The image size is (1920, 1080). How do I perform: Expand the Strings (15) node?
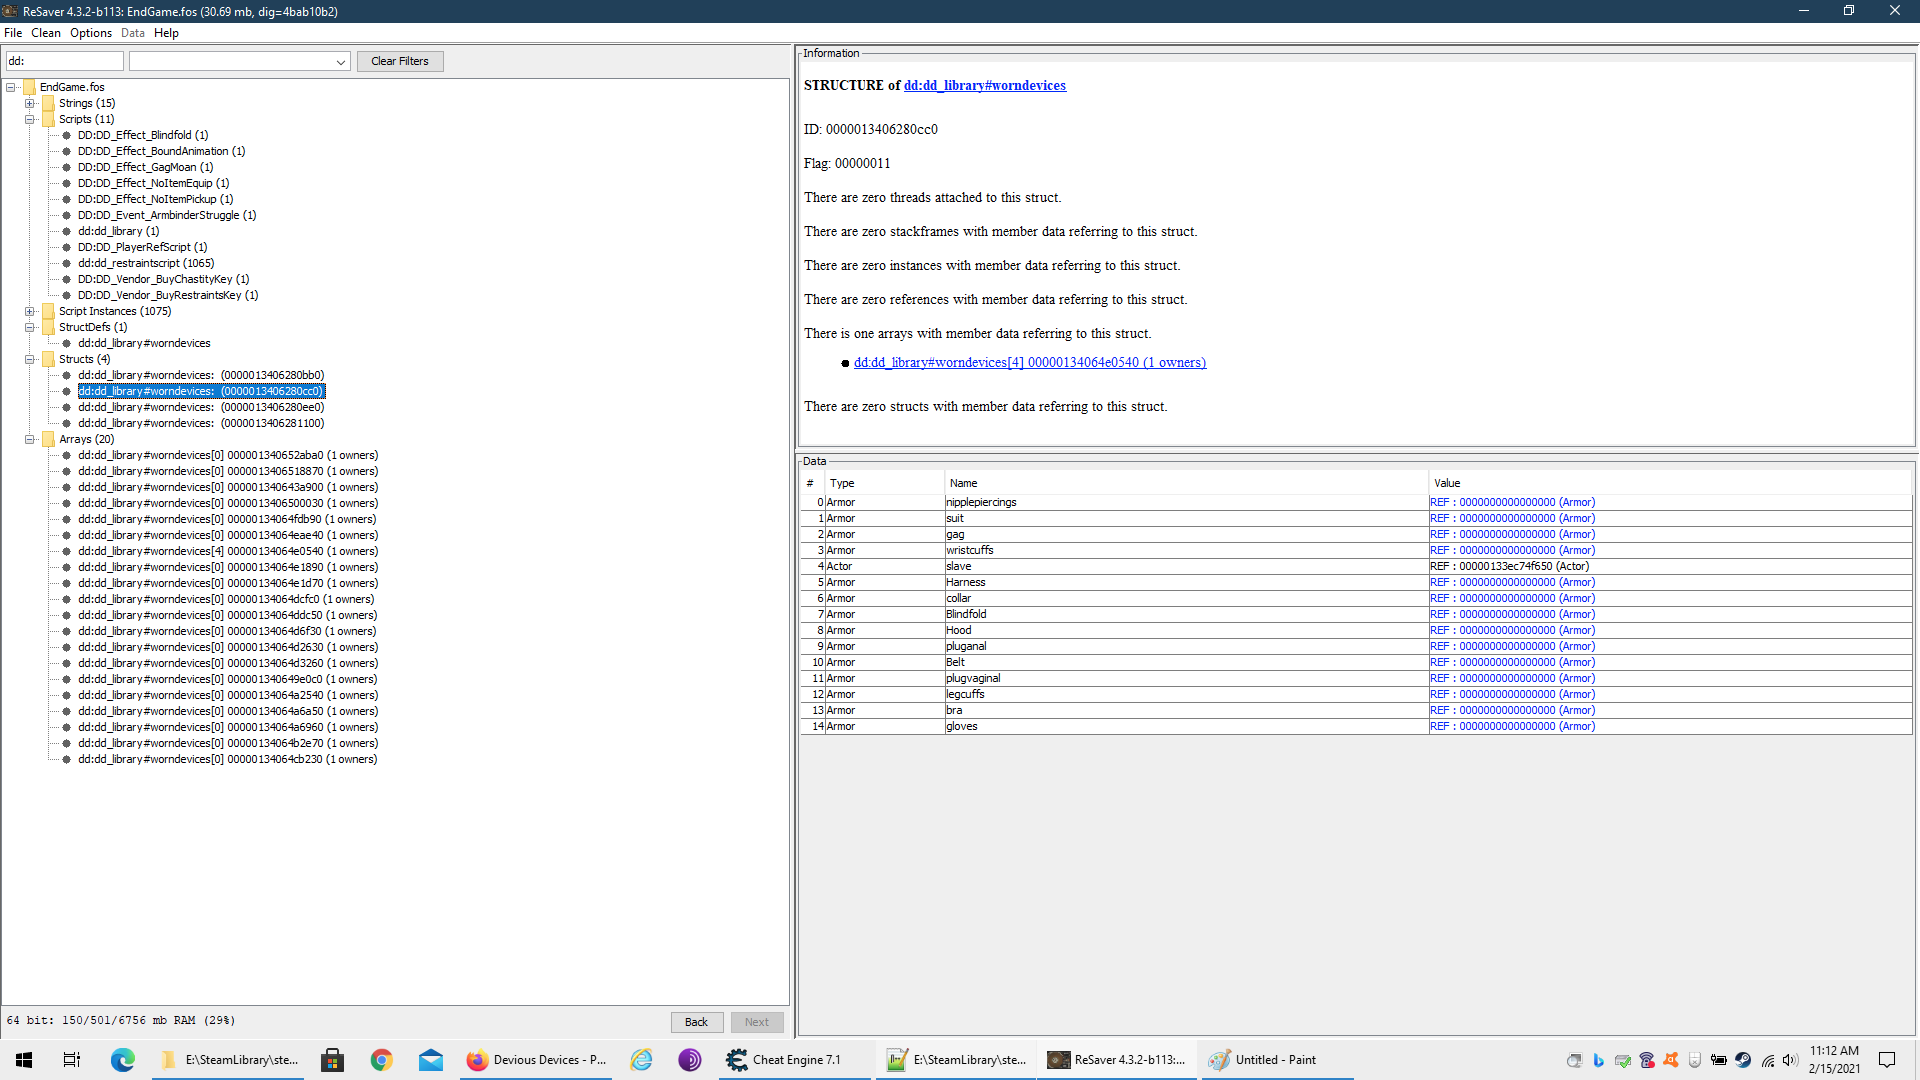[30, 103]
